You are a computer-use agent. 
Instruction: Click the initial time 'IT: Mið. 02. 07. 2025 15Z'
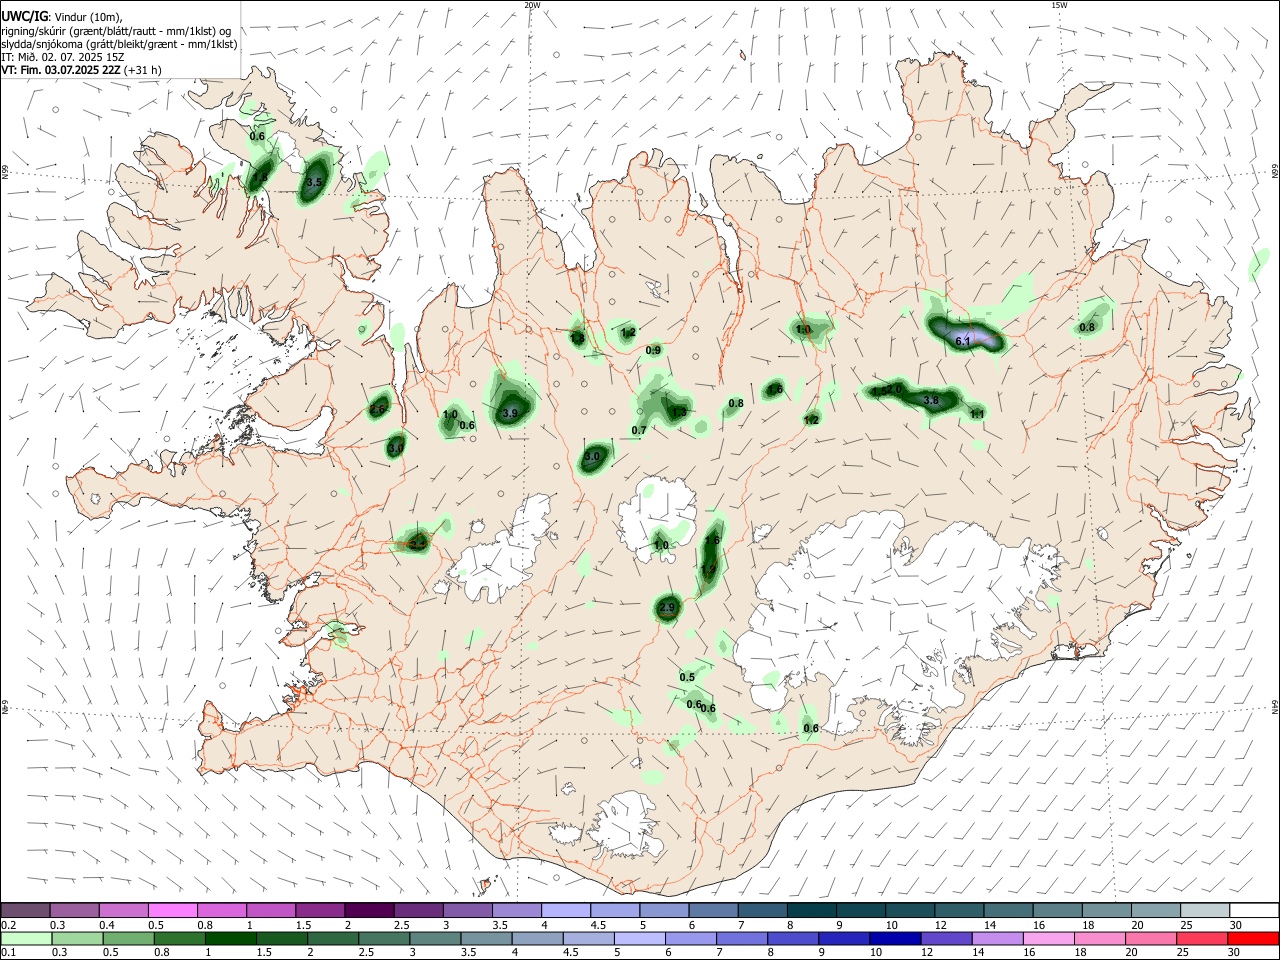click(x=62, y=57)
